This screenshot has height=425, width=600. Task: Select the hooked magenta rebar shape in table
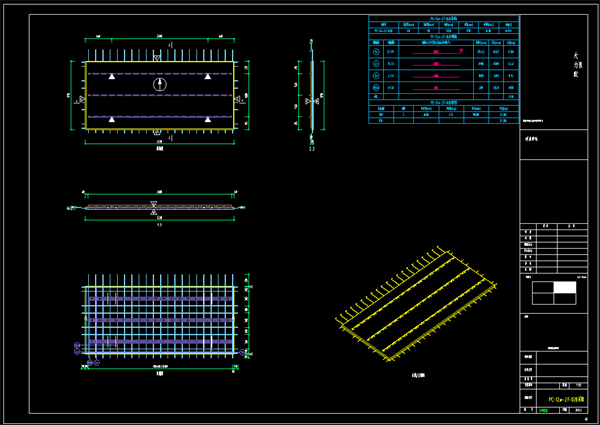(437, 52)
